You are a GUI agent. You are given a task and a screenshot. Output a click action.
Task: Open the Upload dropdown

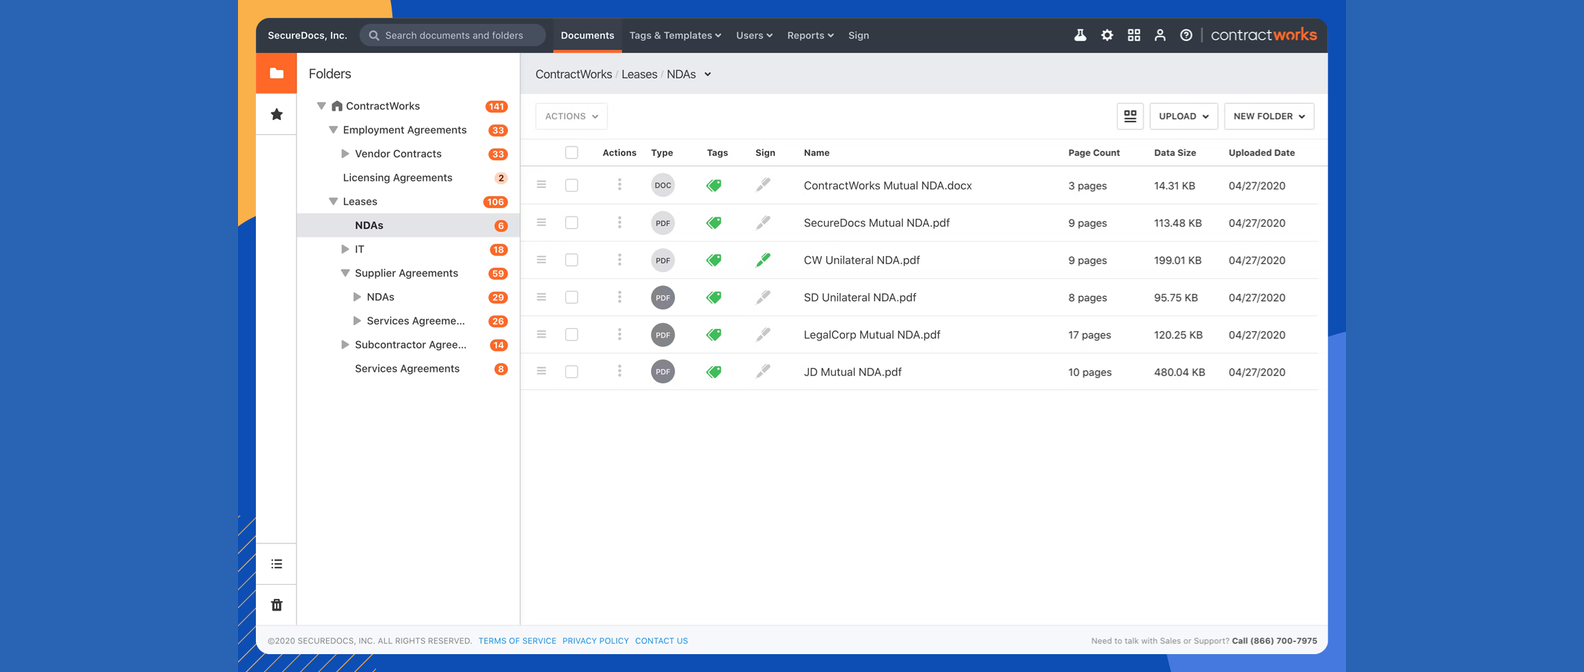(x=1184, y=116)
